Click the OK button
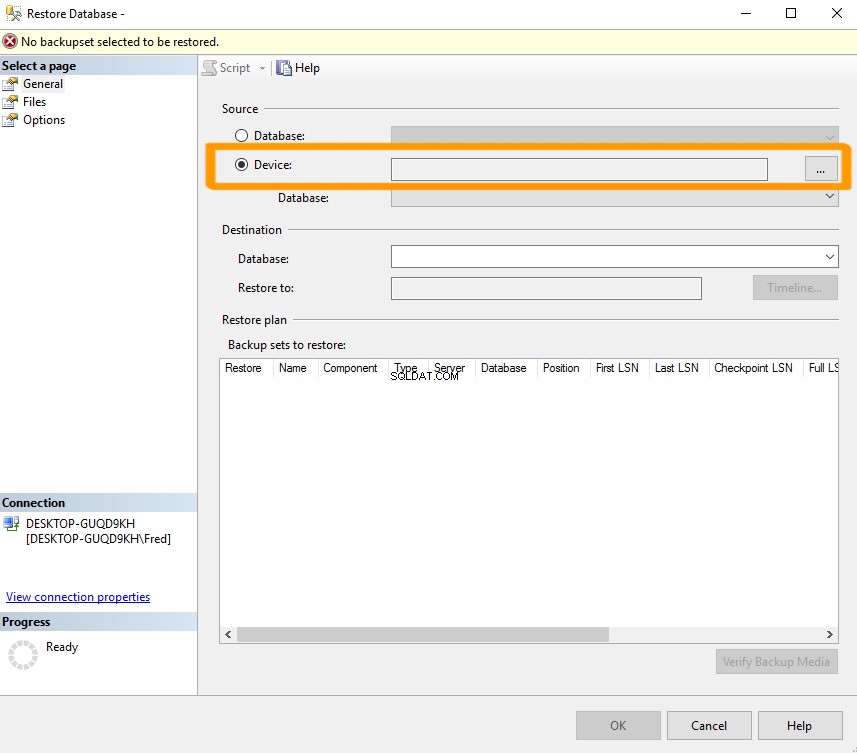The height and width of the screenshot is (753, 857). point(618,726)
